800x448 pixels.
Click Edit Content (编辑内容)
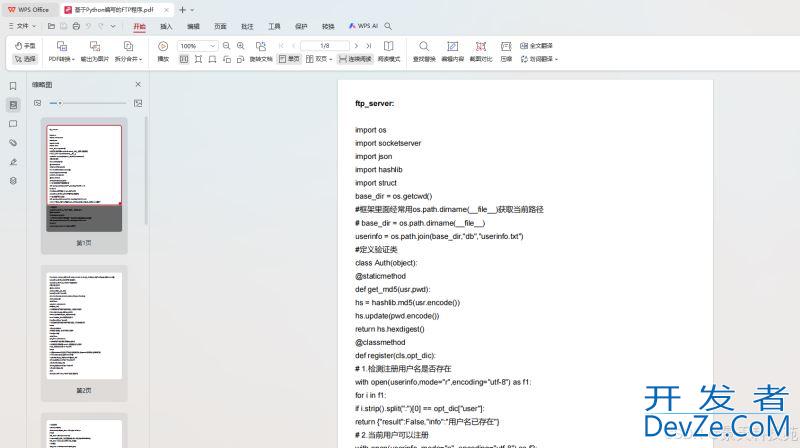pos(453,52)
